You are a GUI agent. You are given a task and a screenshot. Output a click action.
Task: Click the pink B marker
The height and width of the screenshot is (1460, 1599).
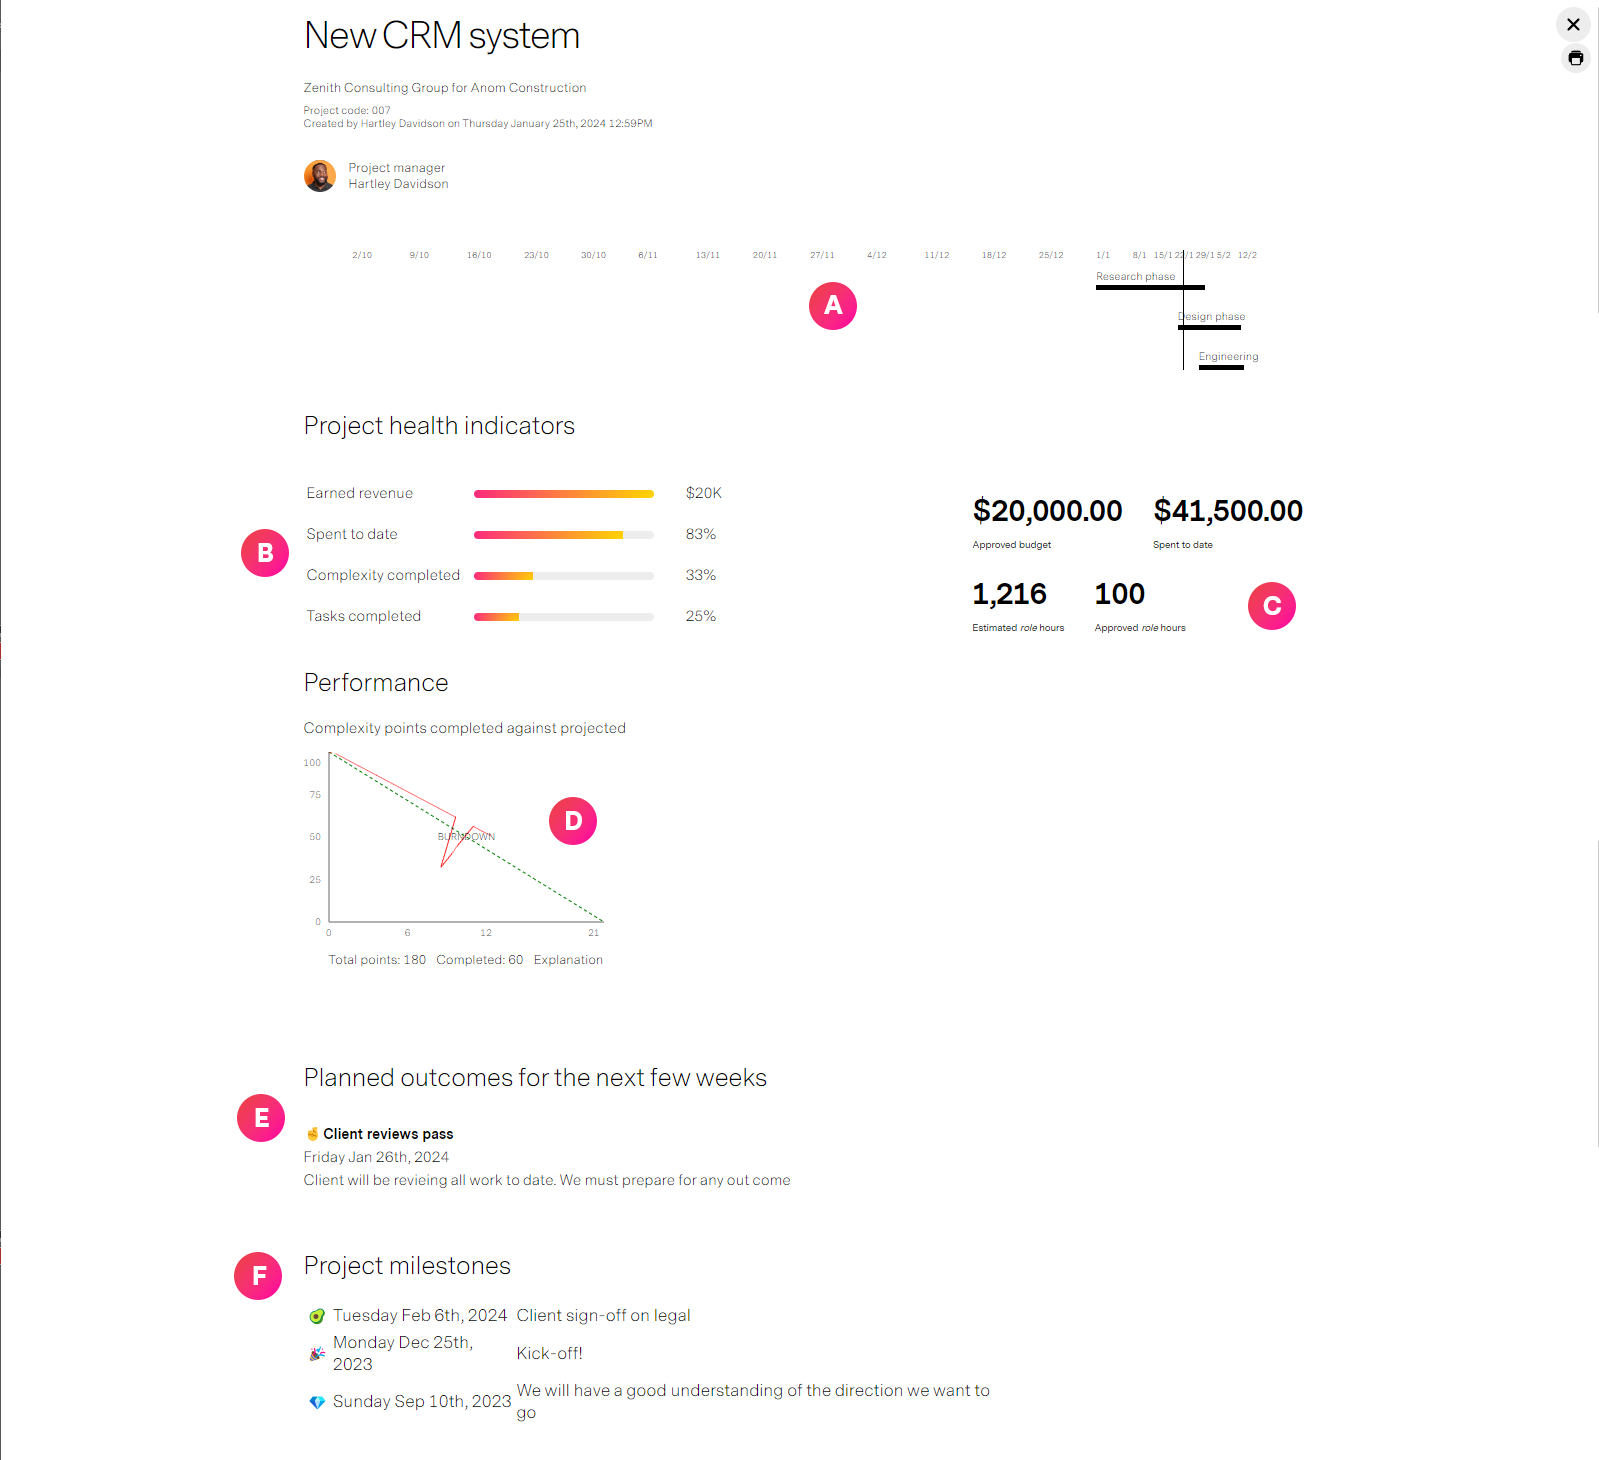[265, 553]
